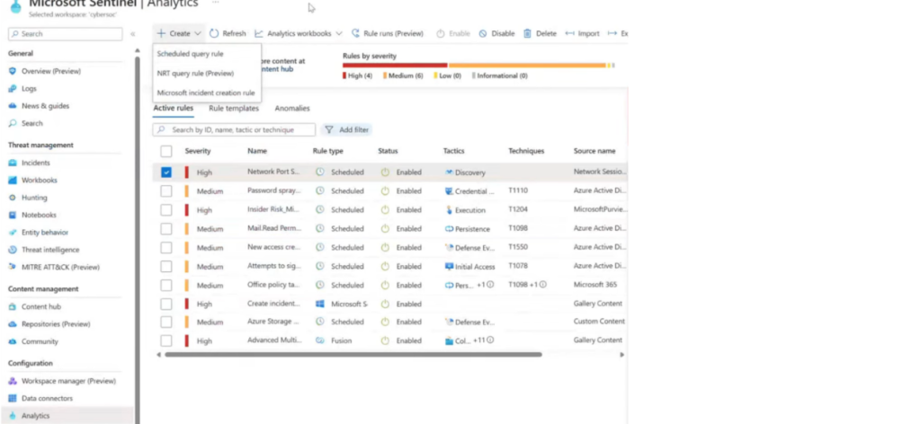Image resolution: width=921 pixels, height=424 pixels.
Task: Click the Rule runs (Preview) icon
Action: [355, 33]
